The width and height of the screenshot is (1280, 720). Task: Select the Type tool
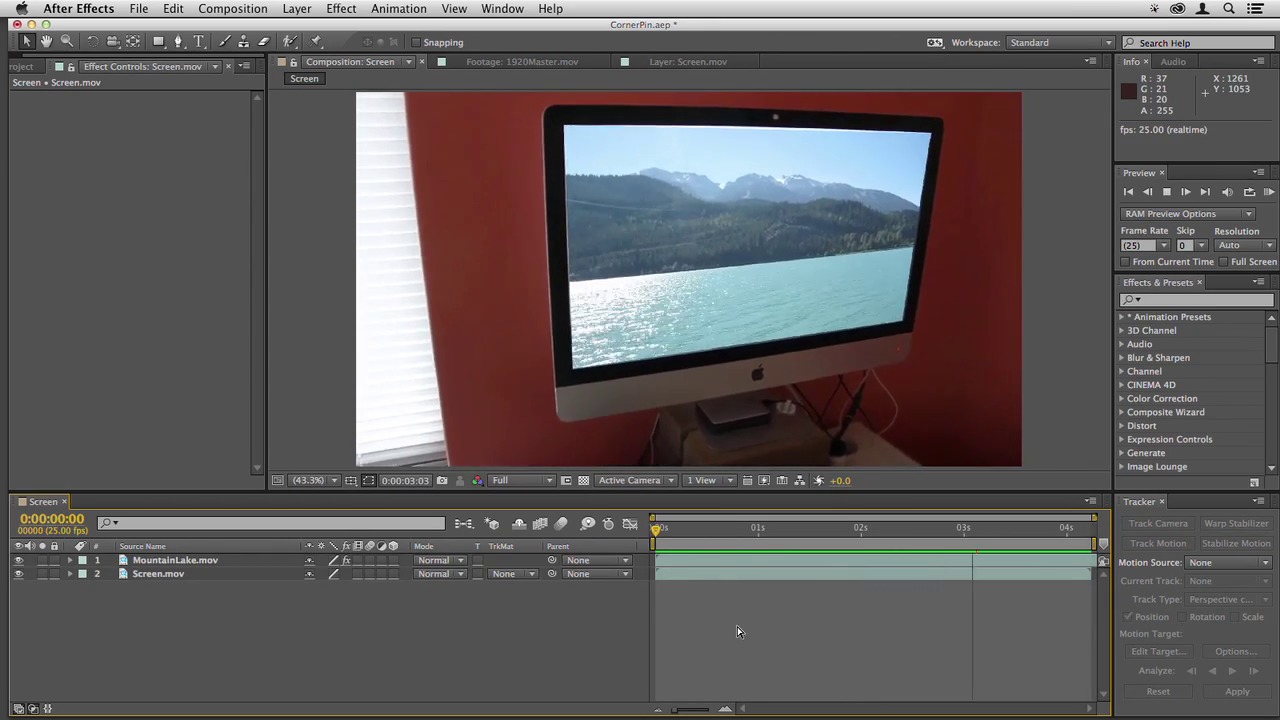pyautogui.click(x=199, y=42)
